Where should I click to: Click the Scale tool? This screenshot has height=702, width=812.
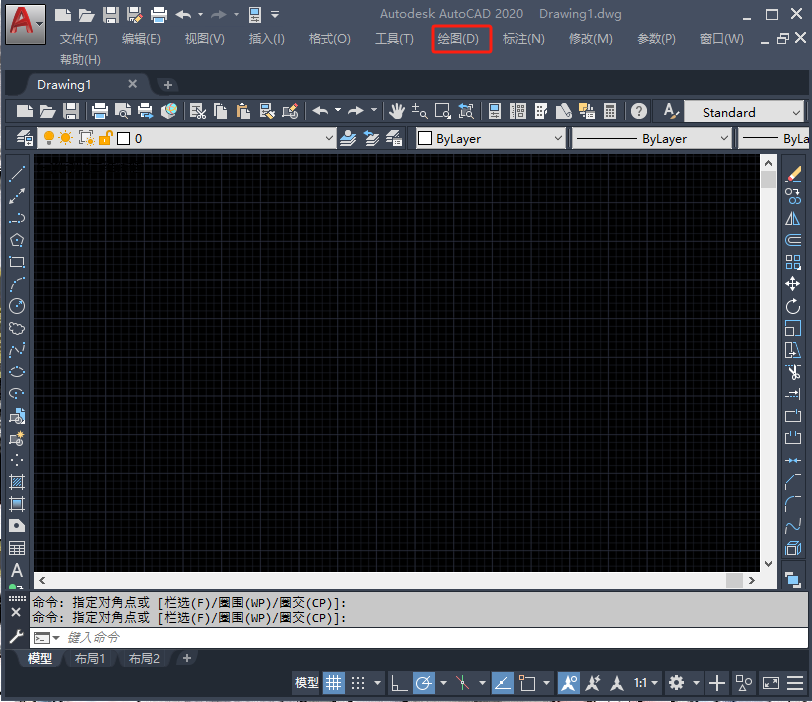[x=793, y=328]
